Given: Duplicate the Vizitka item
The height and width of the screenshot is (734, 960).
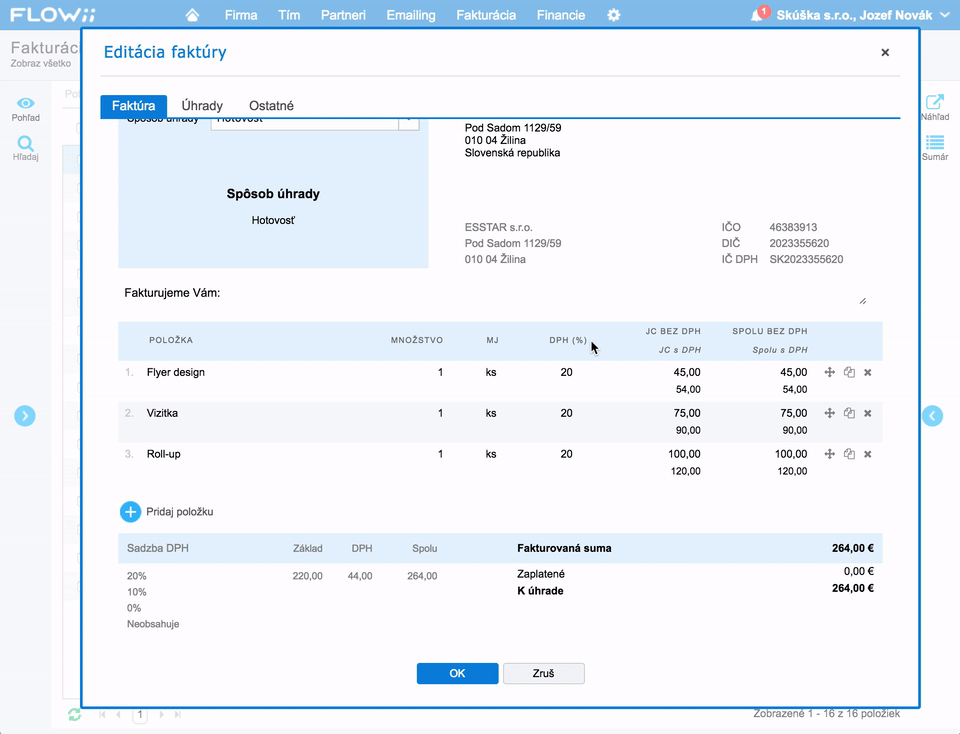Looking at the screenshot, I should click(x=849, y=413).
